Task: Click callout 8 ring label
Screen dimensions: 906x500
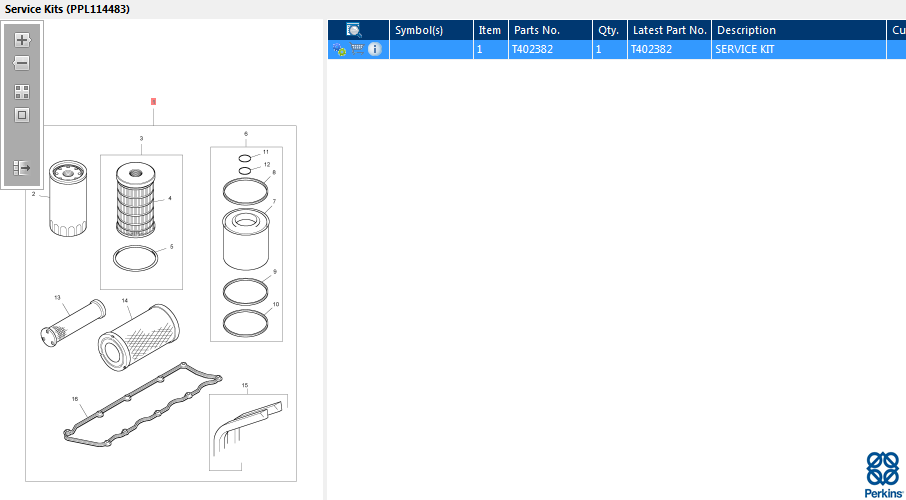Action: 274,172
